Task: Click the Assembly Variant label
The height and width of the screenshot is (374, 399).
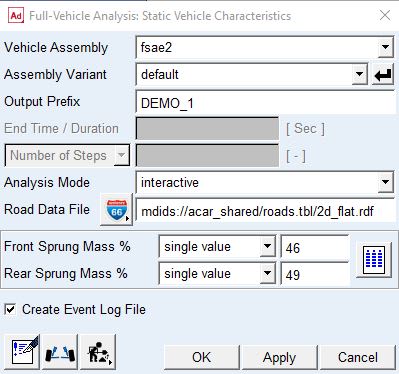Action: click(55, 74)
